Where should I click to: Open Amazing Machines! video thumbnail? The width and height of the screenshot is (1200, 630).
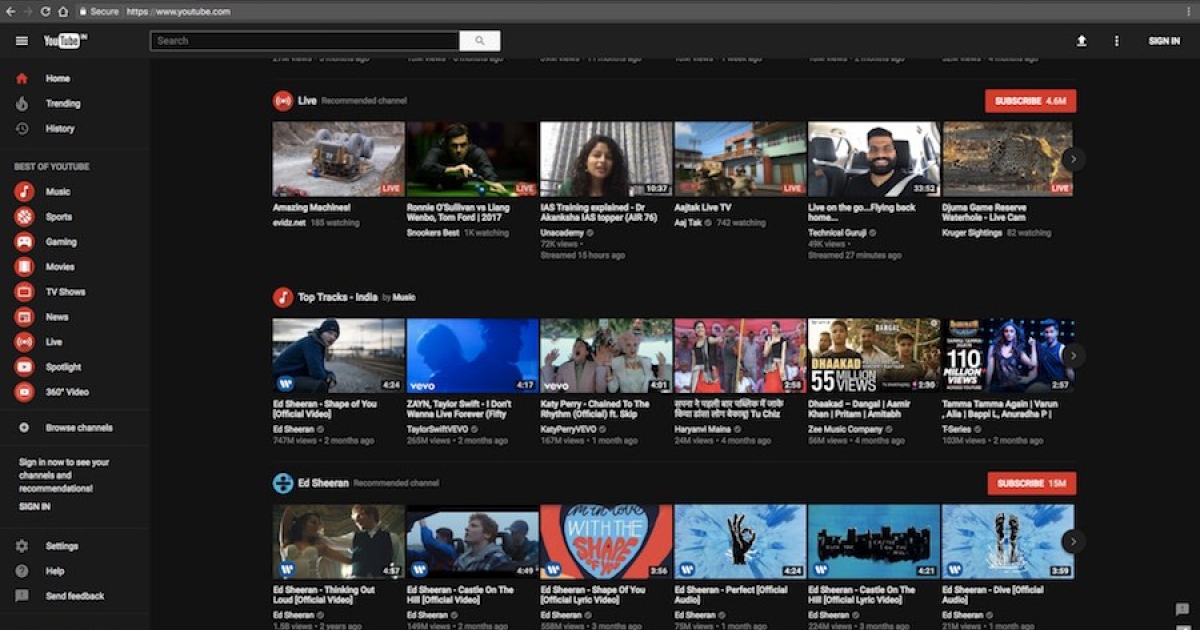(339, 159)
